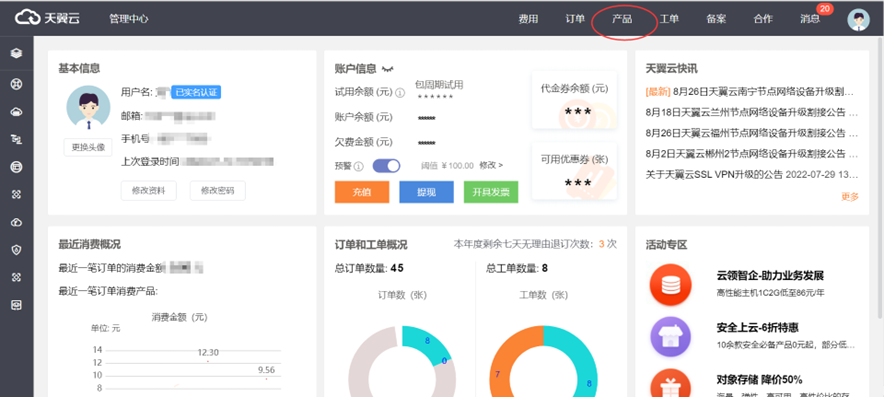Click the 代金券余额 (元) card

coord(574,100)
